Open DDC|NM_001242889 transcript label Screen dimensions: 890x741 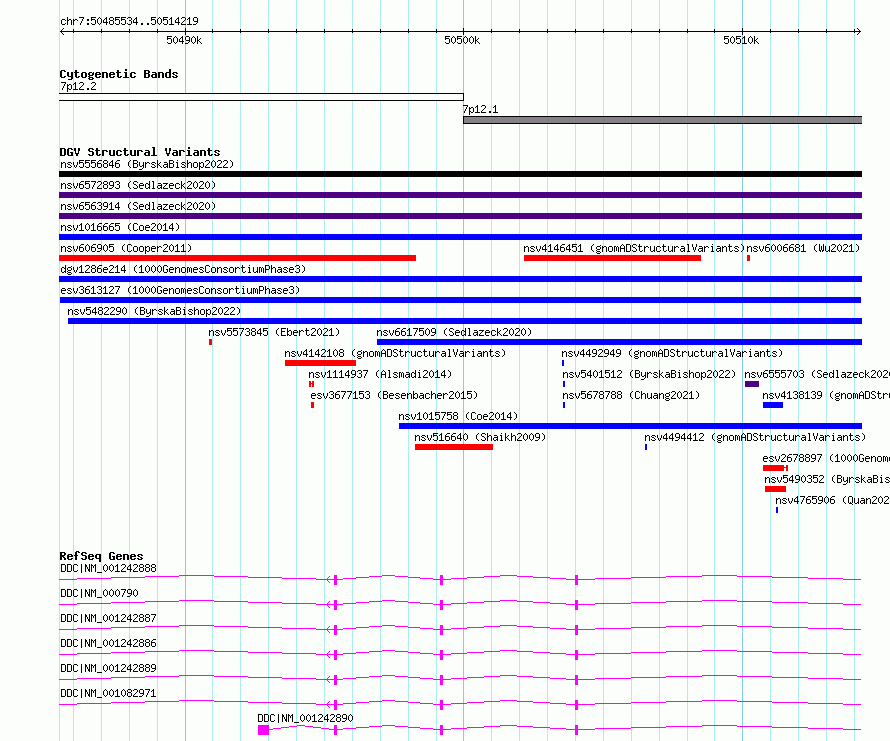tap(108, 668)
